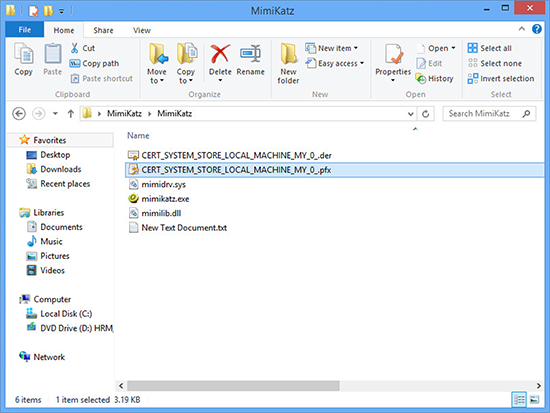Open the Quick Access Toolbar customize arrow
Viewport: 550px width, 413px height.
(61, 11)
